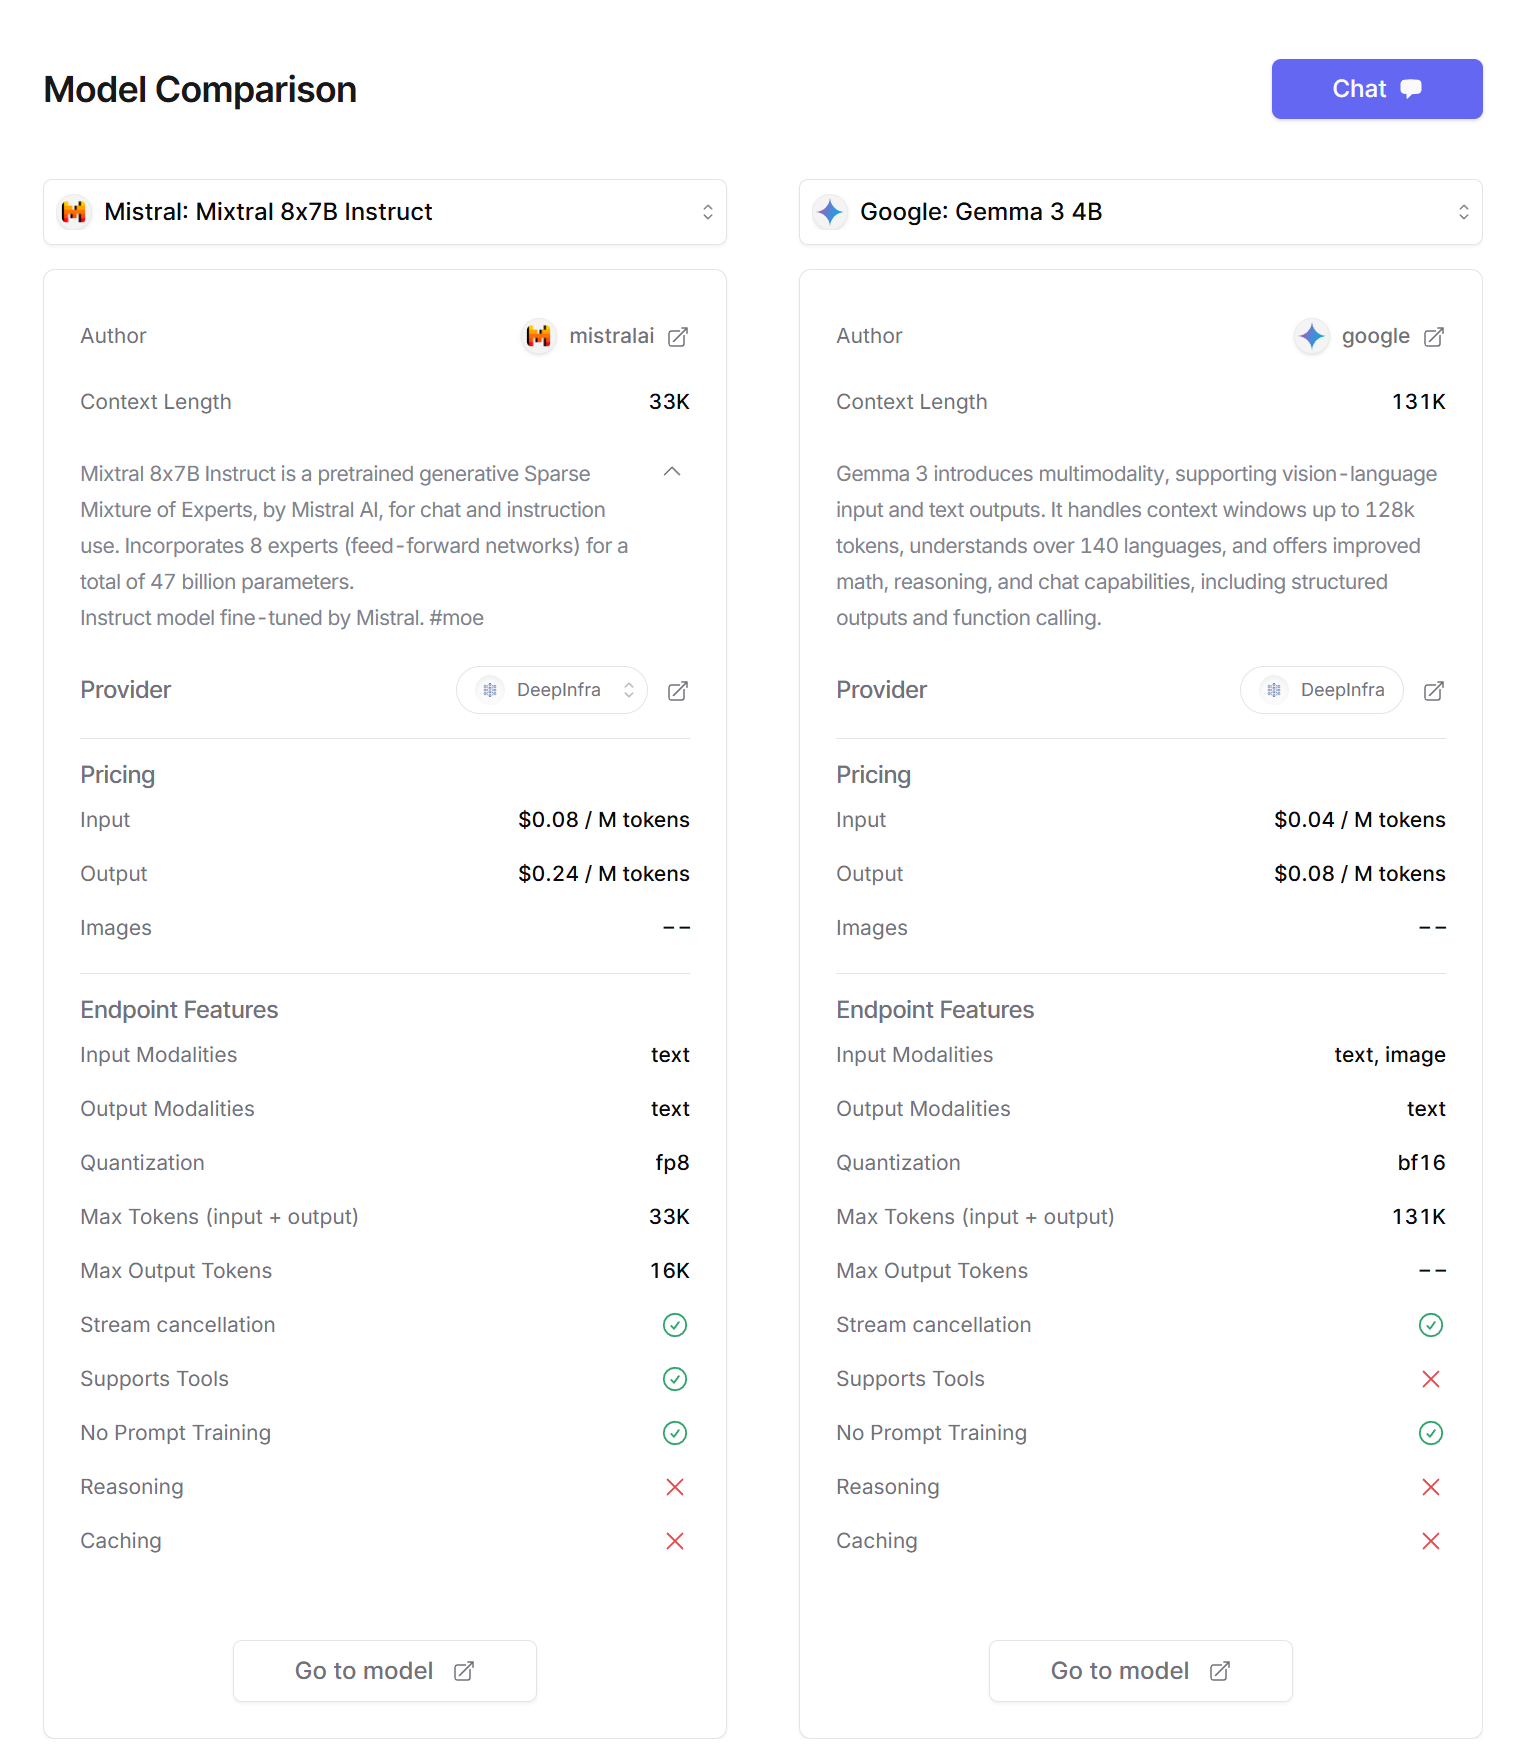Click the DeepInfra provider pill for Gemma
The width and height of the screenshot is (1532, 1751).
pos(1322,690)
